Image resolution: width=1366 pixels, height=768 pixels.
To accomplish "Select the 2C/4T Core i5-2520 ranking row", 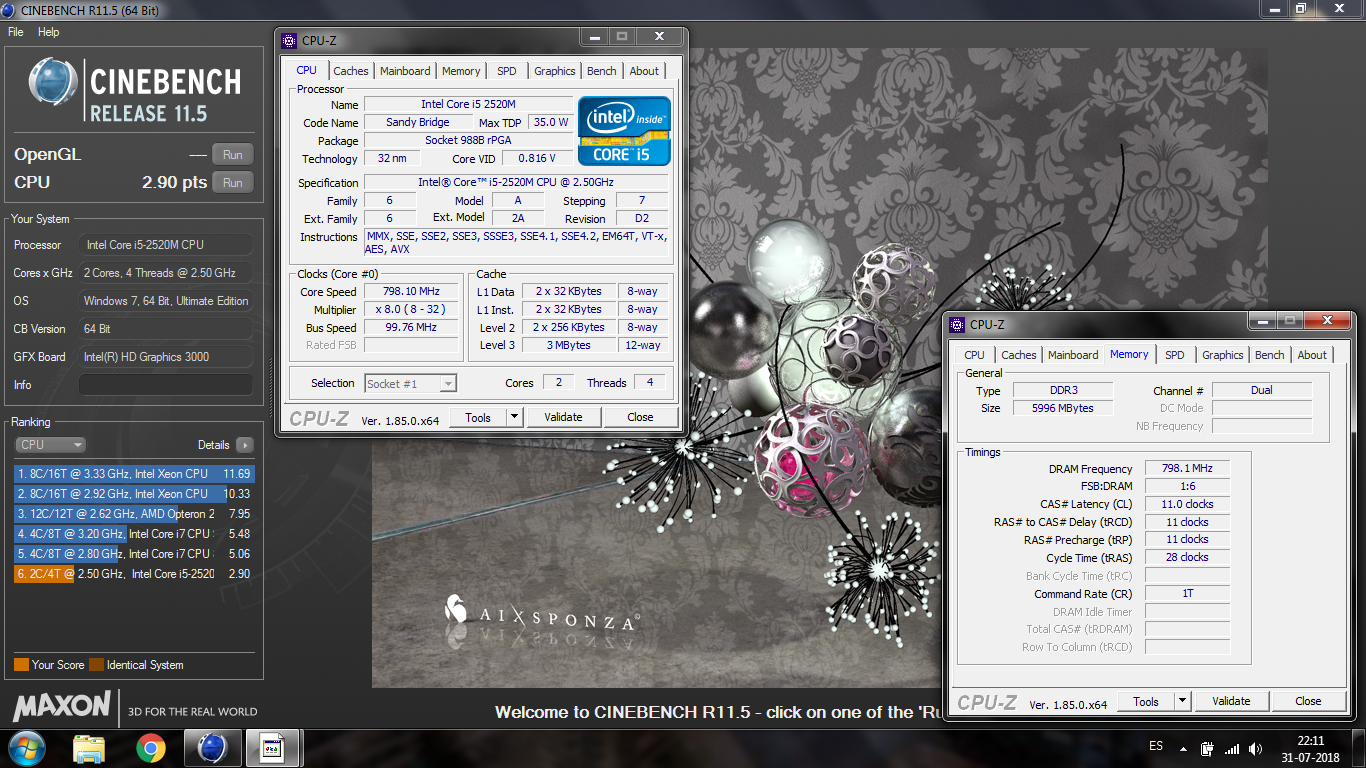I will coord(134,574).
